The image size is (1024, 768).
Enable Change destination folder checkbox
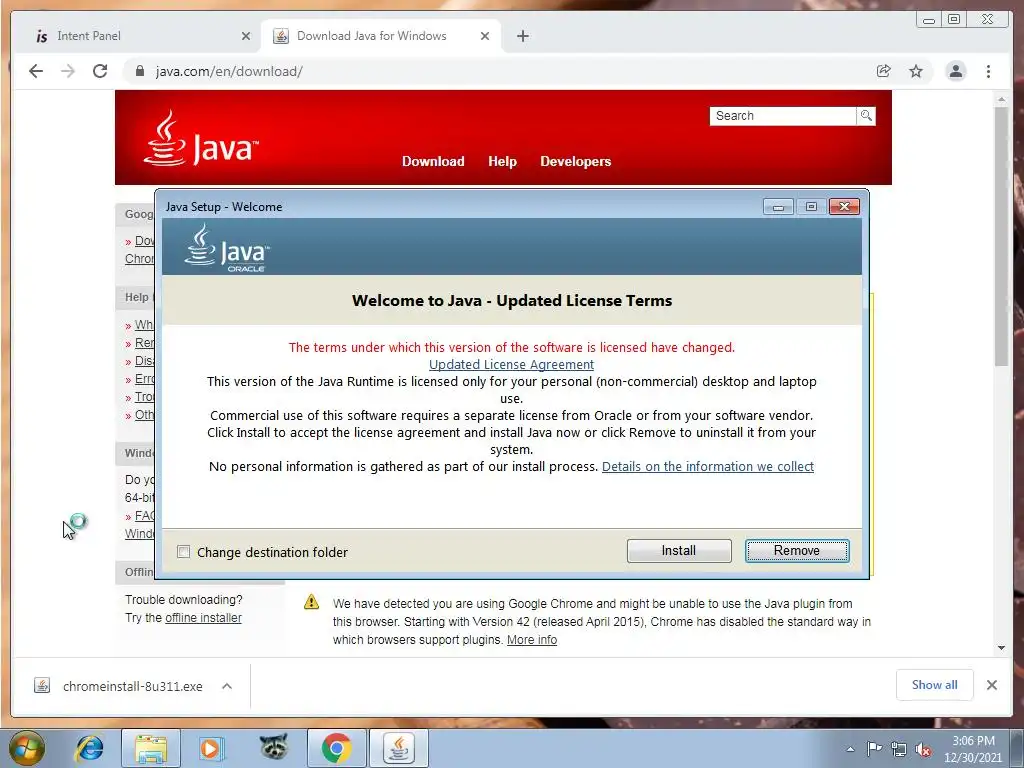pyautogui.click(x=184, y=552)
